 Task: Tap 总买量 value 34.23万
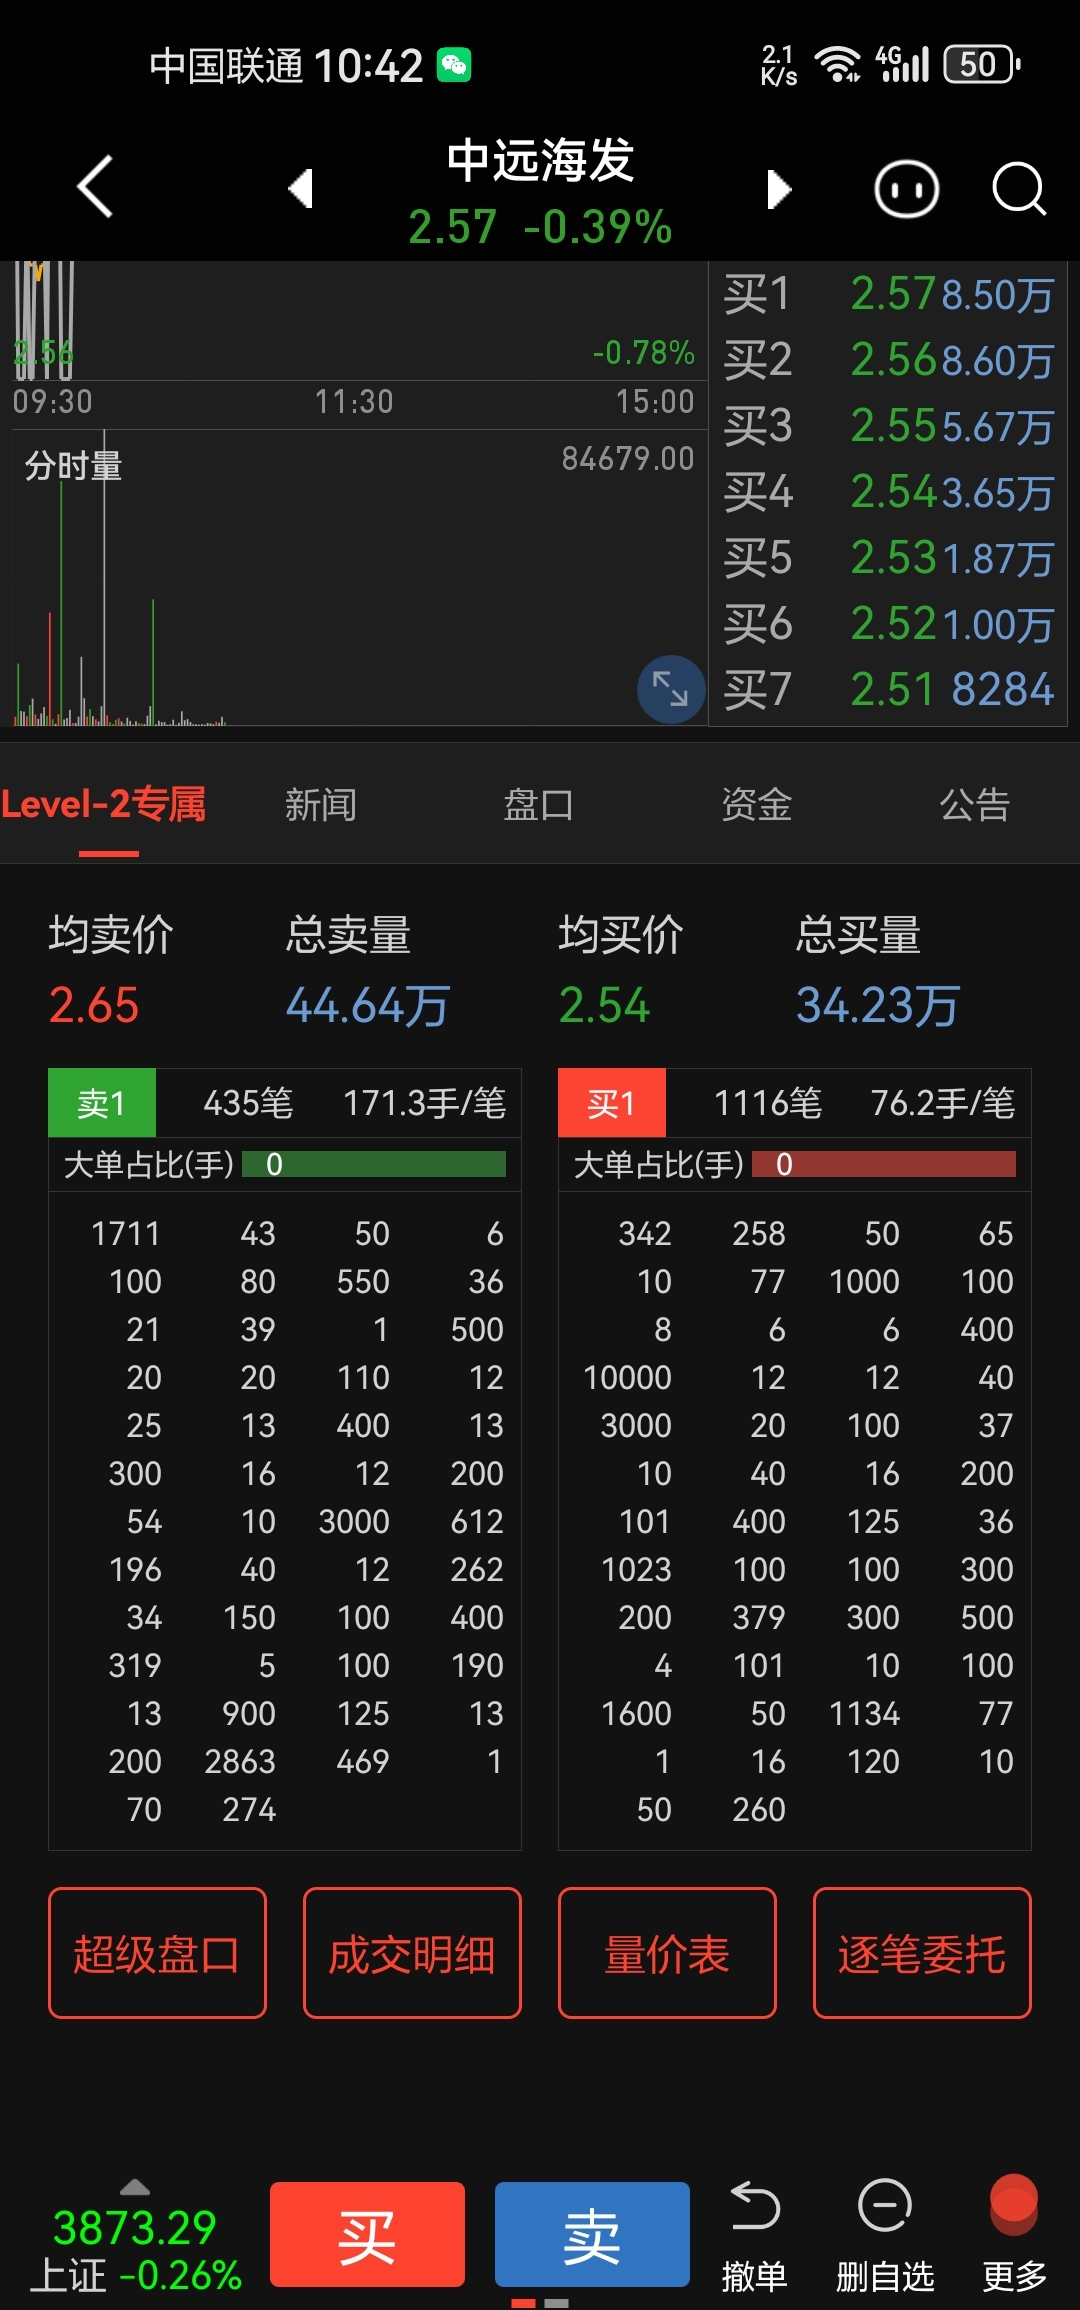[x=878, y=1005]
